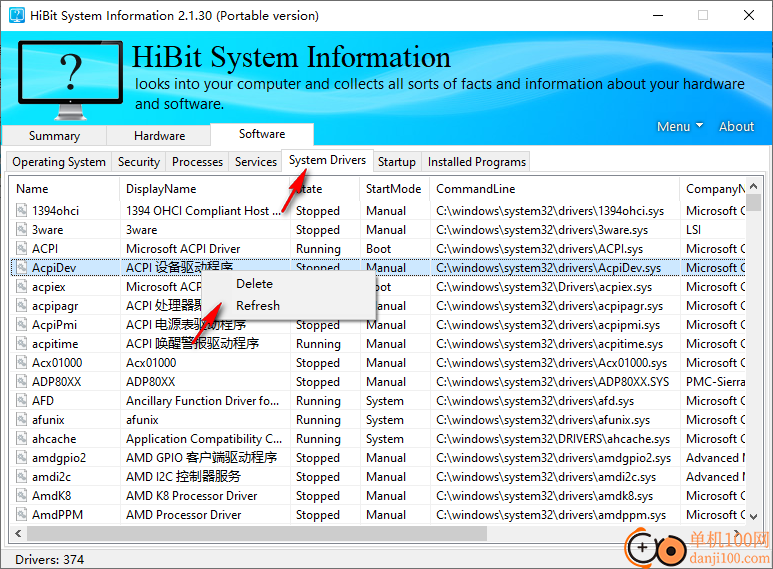
Task: Open the Processes sub-tab
Action: pyautogui.click(x=197, y=162)
